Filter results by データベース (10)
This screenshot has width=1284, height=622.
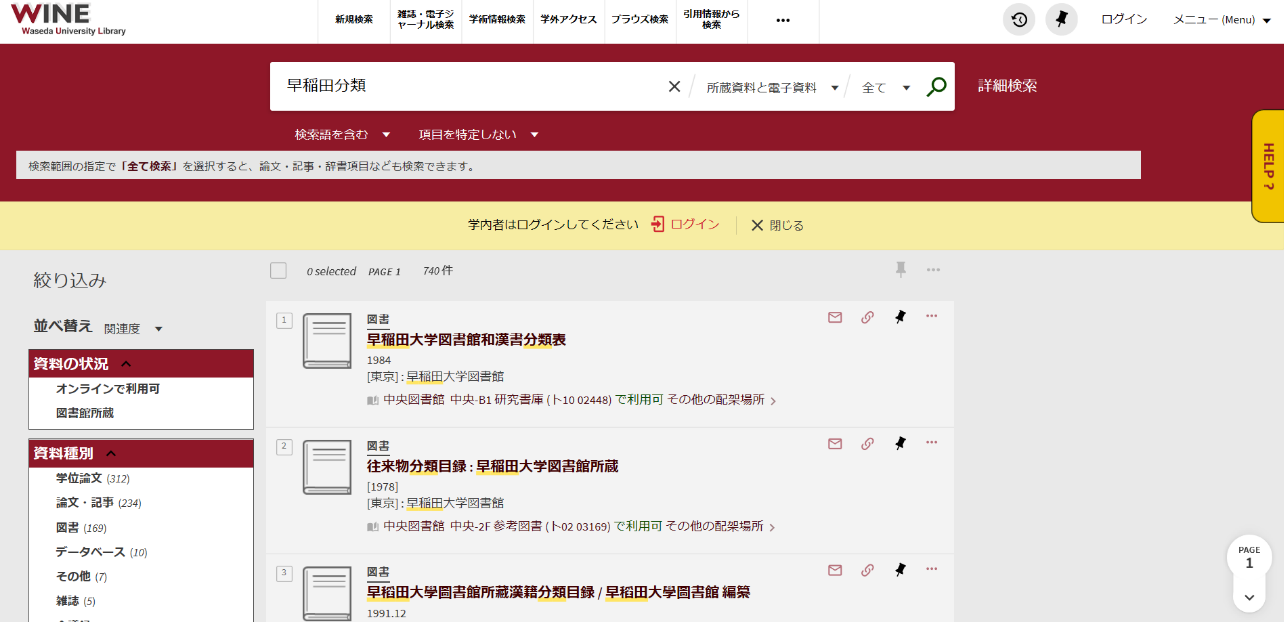101,552
